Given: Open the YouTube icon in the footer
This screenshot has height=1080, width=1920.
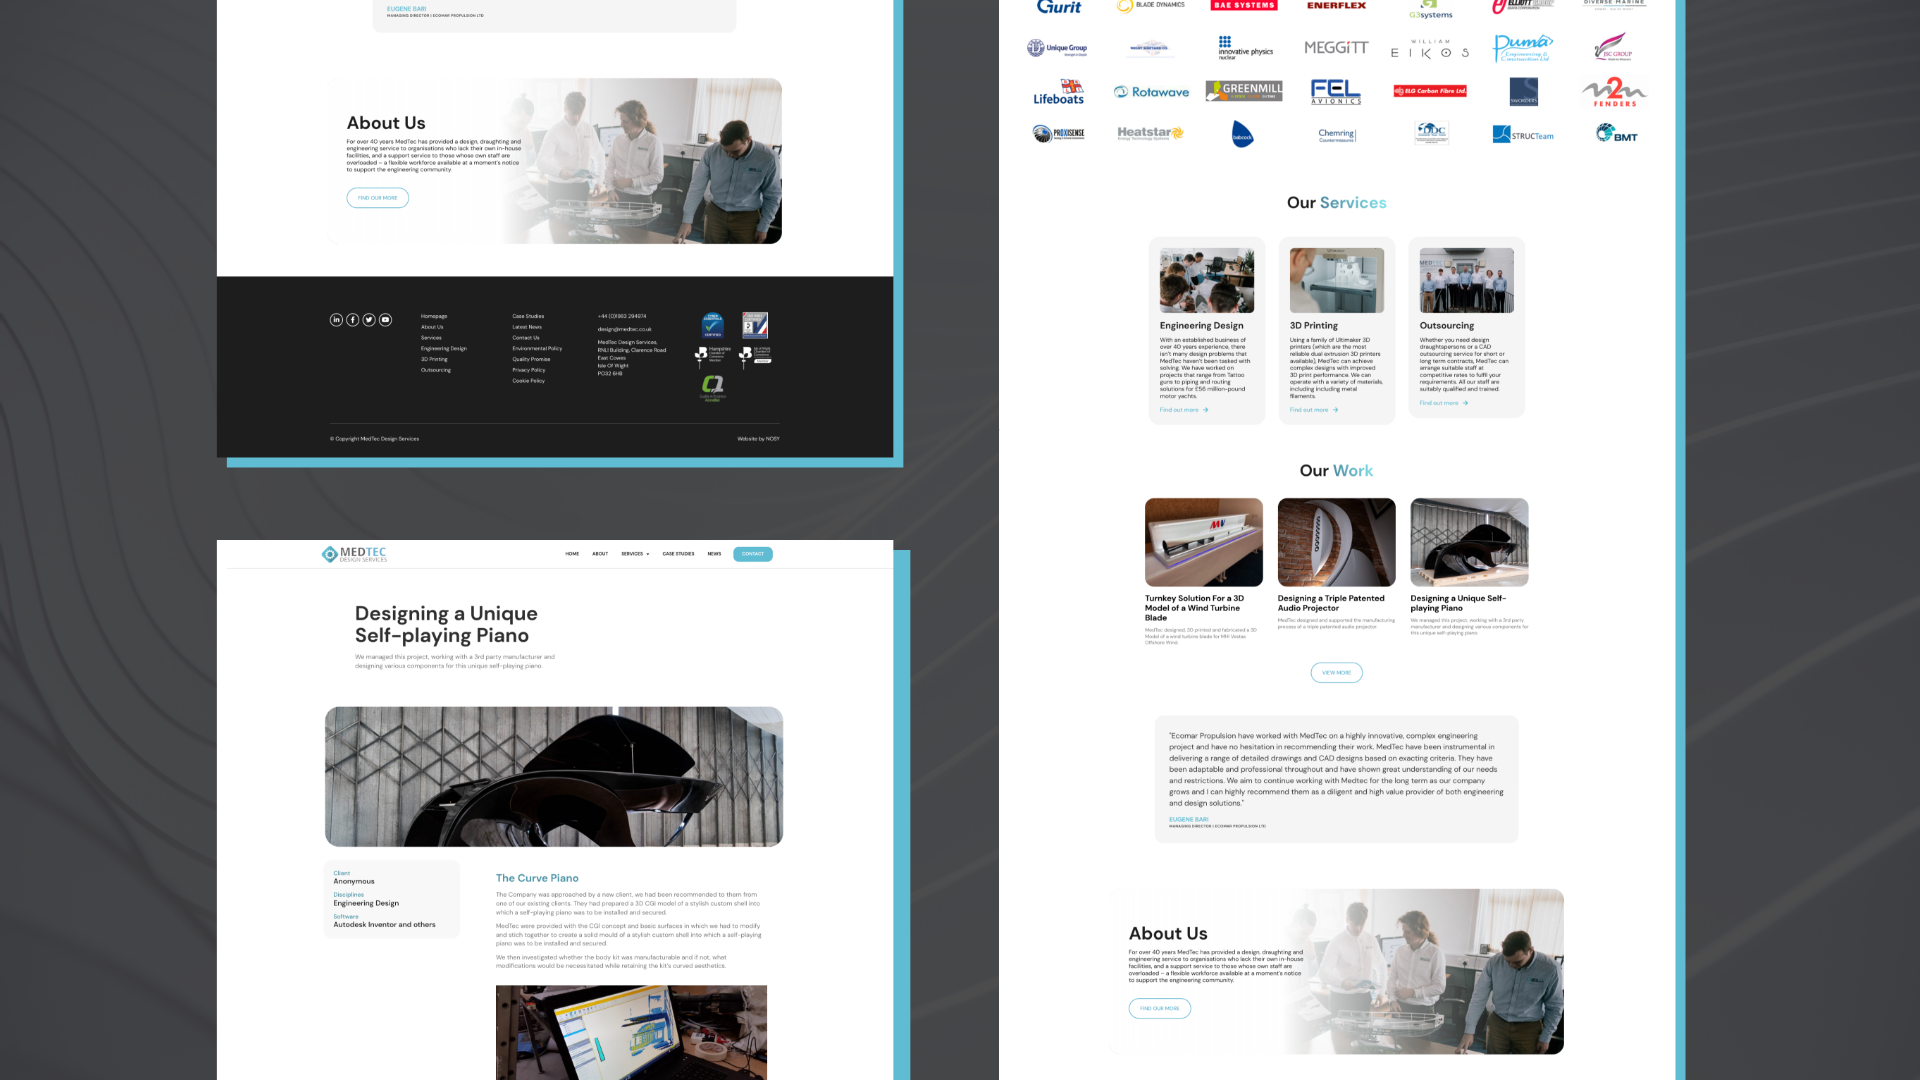Looking at the screenshot, I should click(385, 320).
